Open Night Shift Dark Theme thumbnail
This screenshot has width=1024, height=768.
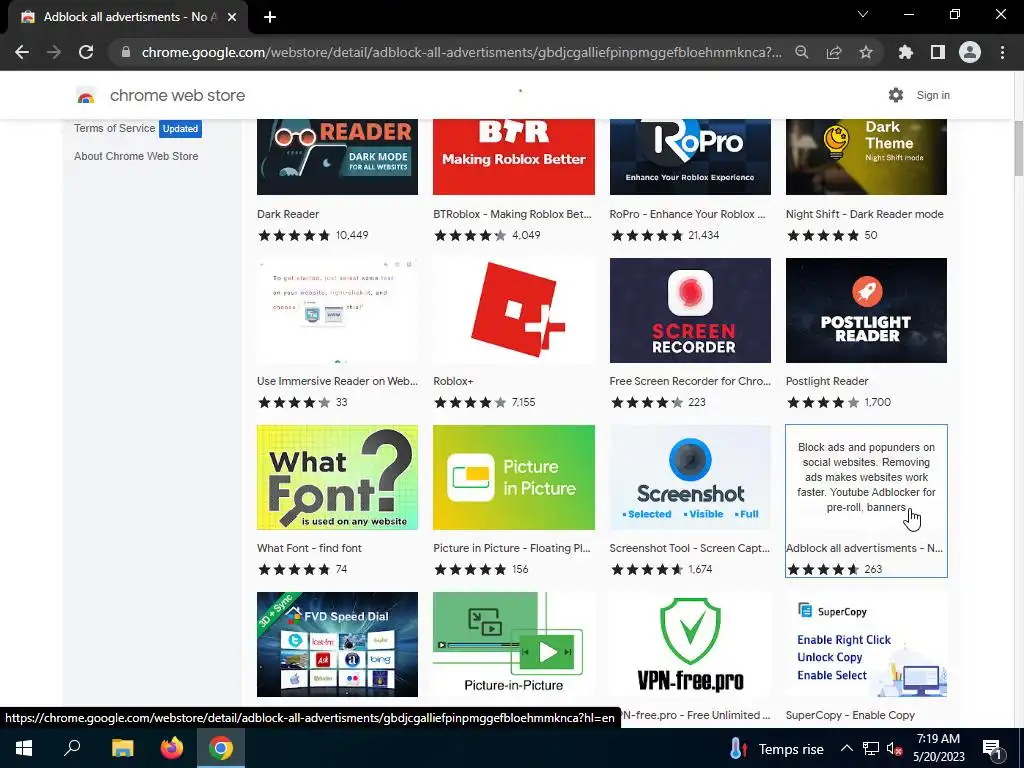coord(866,157)
